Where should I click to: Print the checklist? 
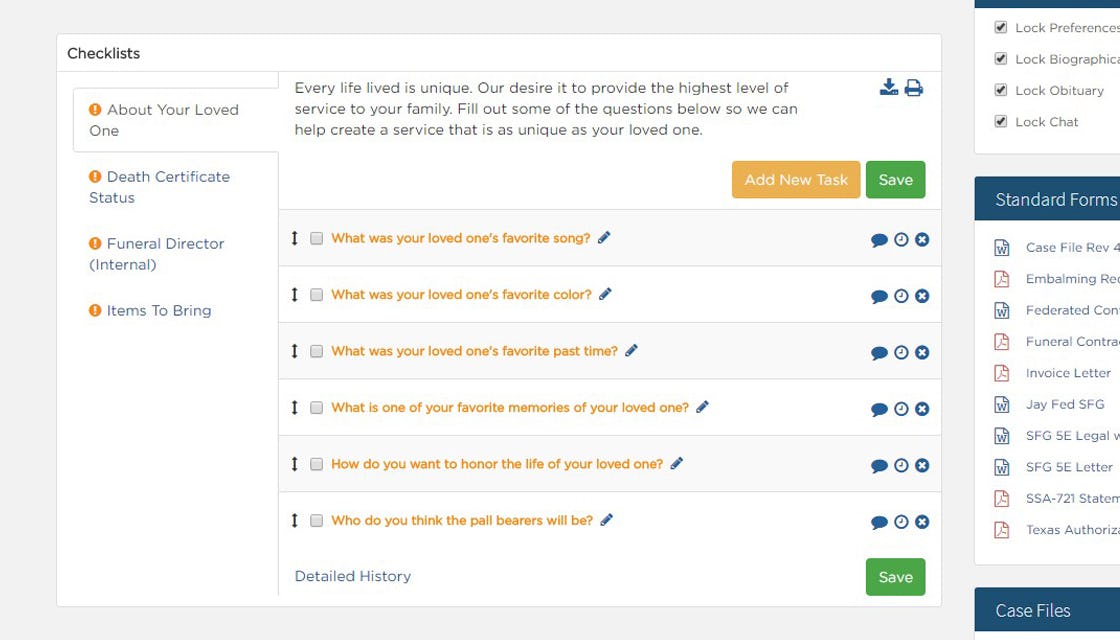coord(913,88)
